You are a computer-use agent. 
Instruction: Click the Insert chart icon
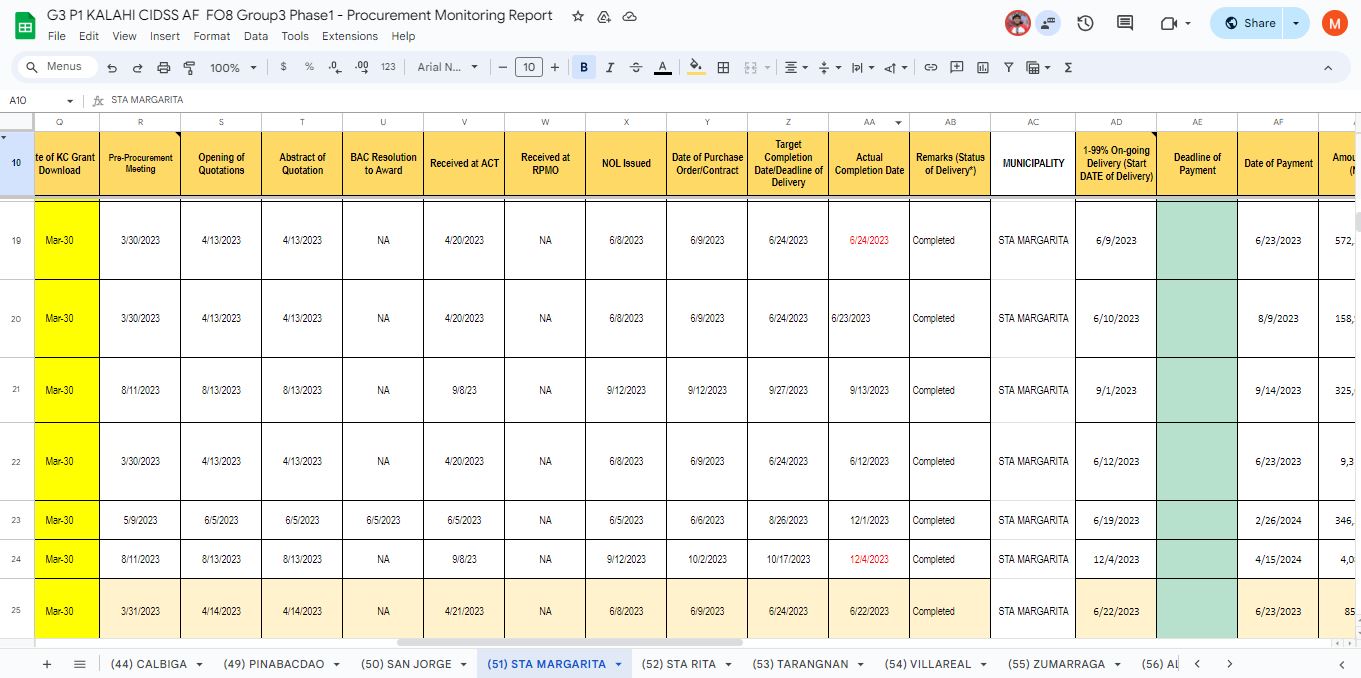[982, 67]
